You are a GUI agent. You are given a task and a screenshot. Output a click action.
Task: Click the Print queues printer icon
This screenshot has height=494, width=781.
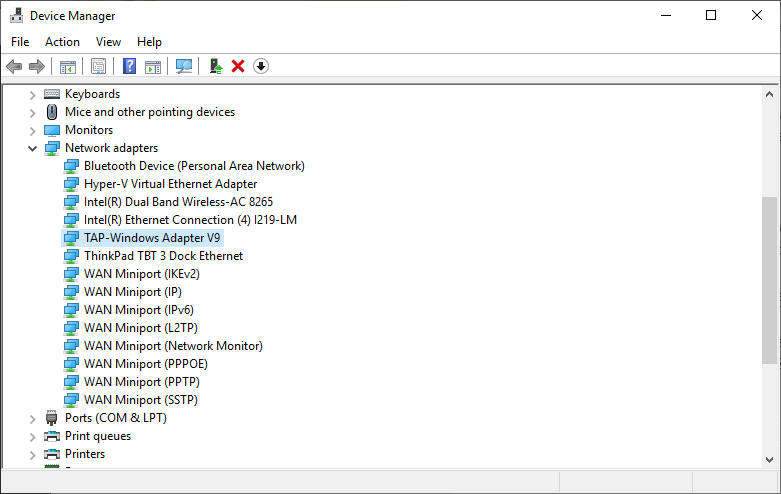pyautogui.click(x=52, y=436)
